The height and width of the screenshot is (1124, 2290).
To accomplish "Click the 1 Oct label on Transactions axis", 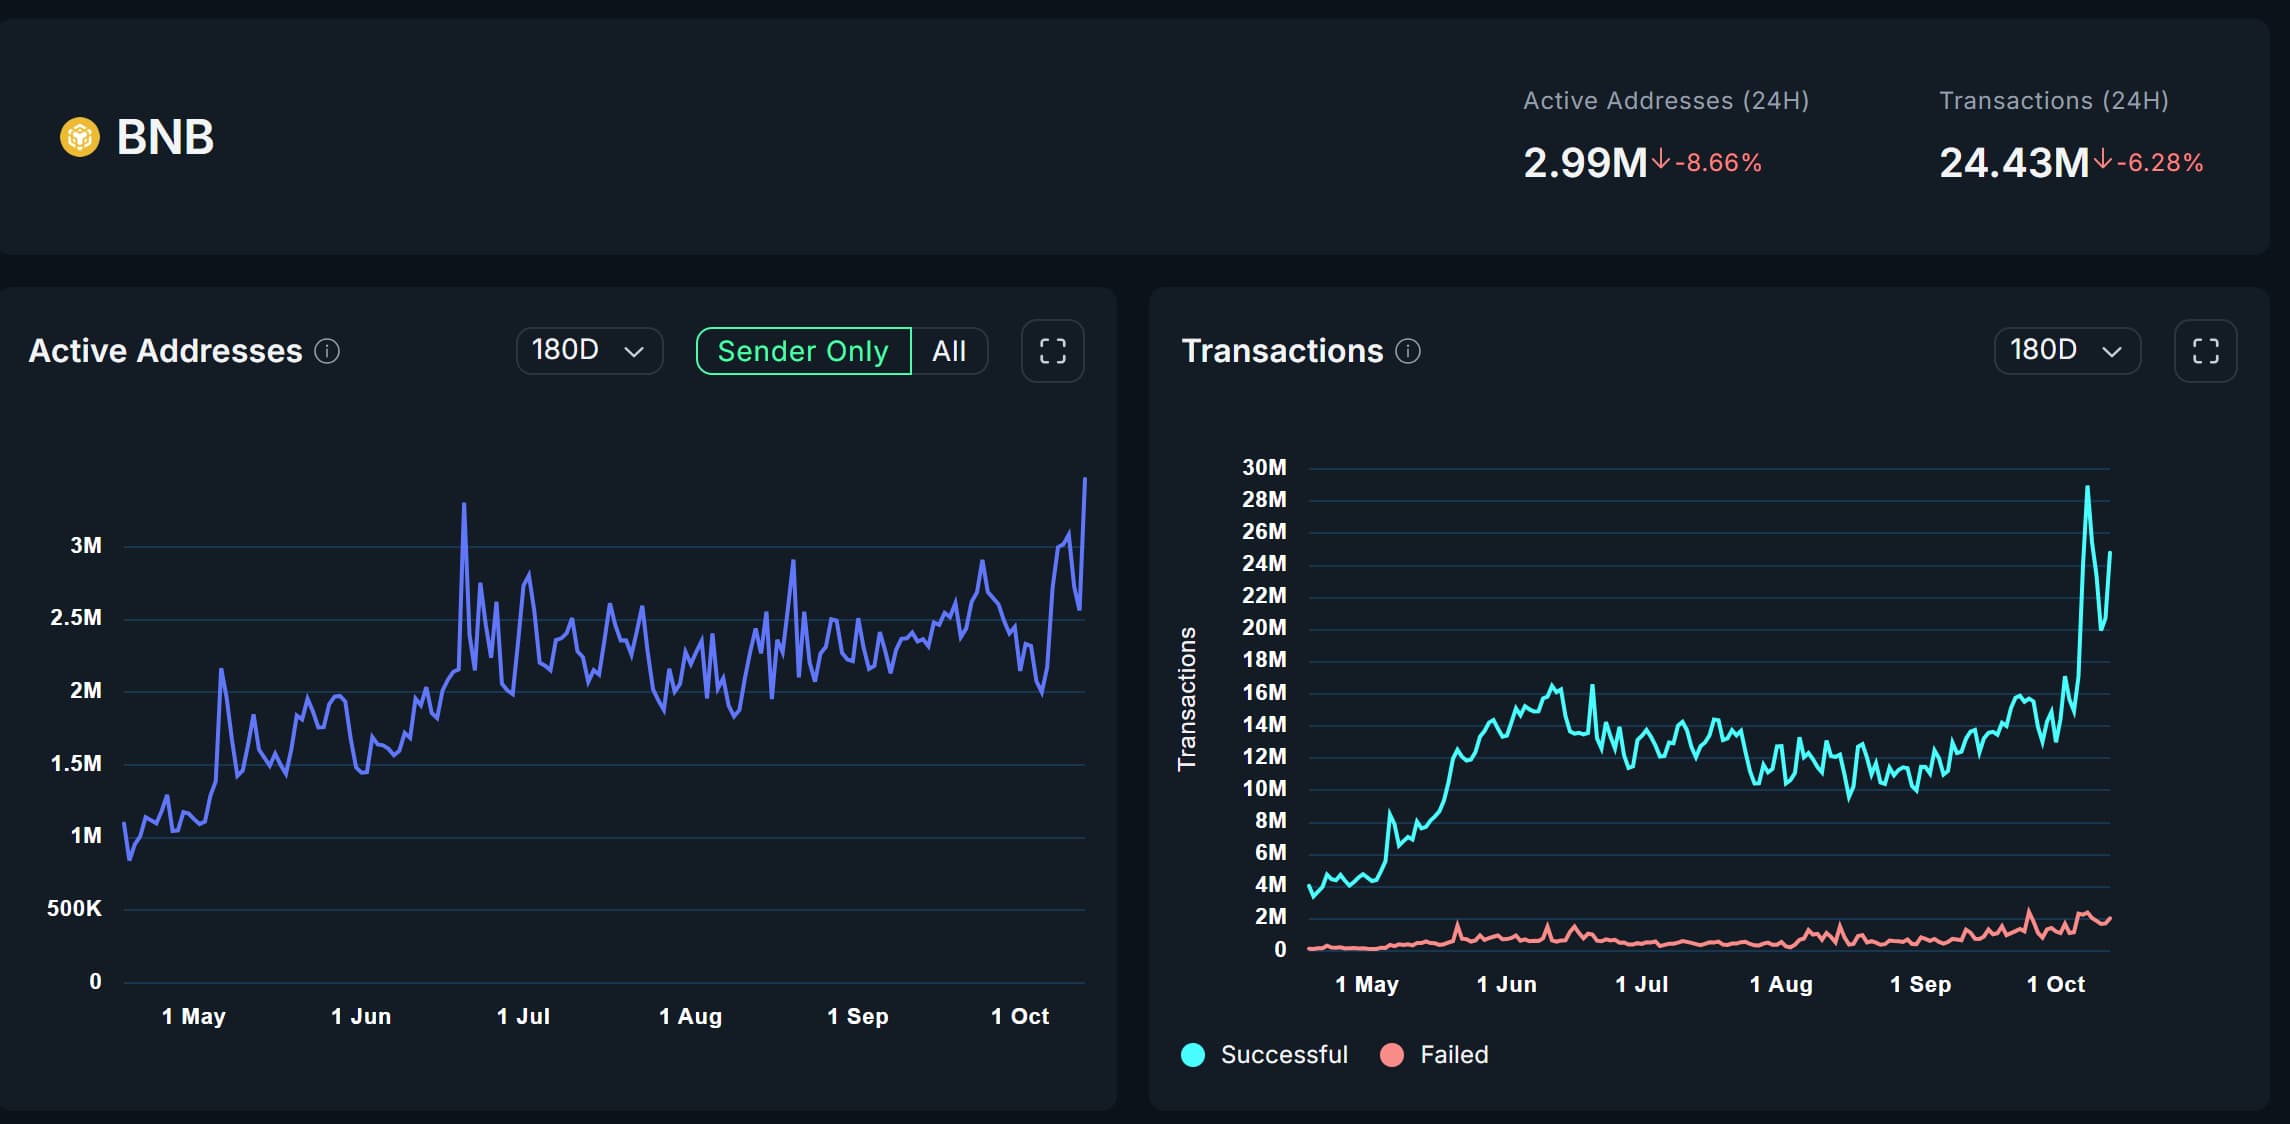I will (x=2055, y=984).
